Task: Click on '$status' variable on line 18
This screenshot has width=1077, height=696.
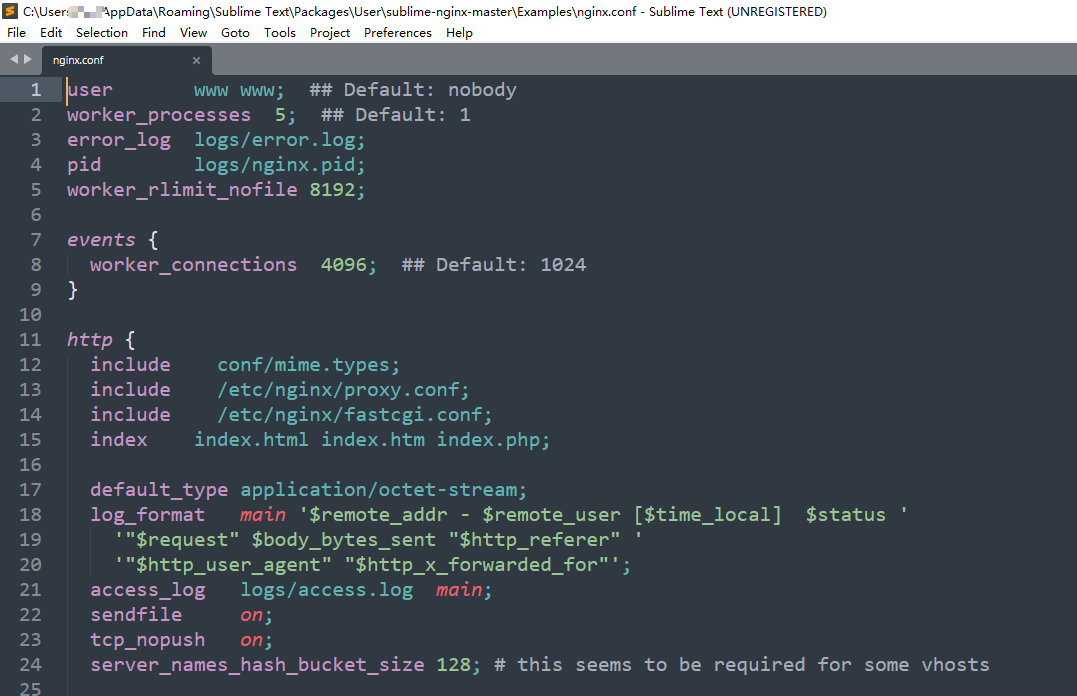Action: (x=846, y=515)
